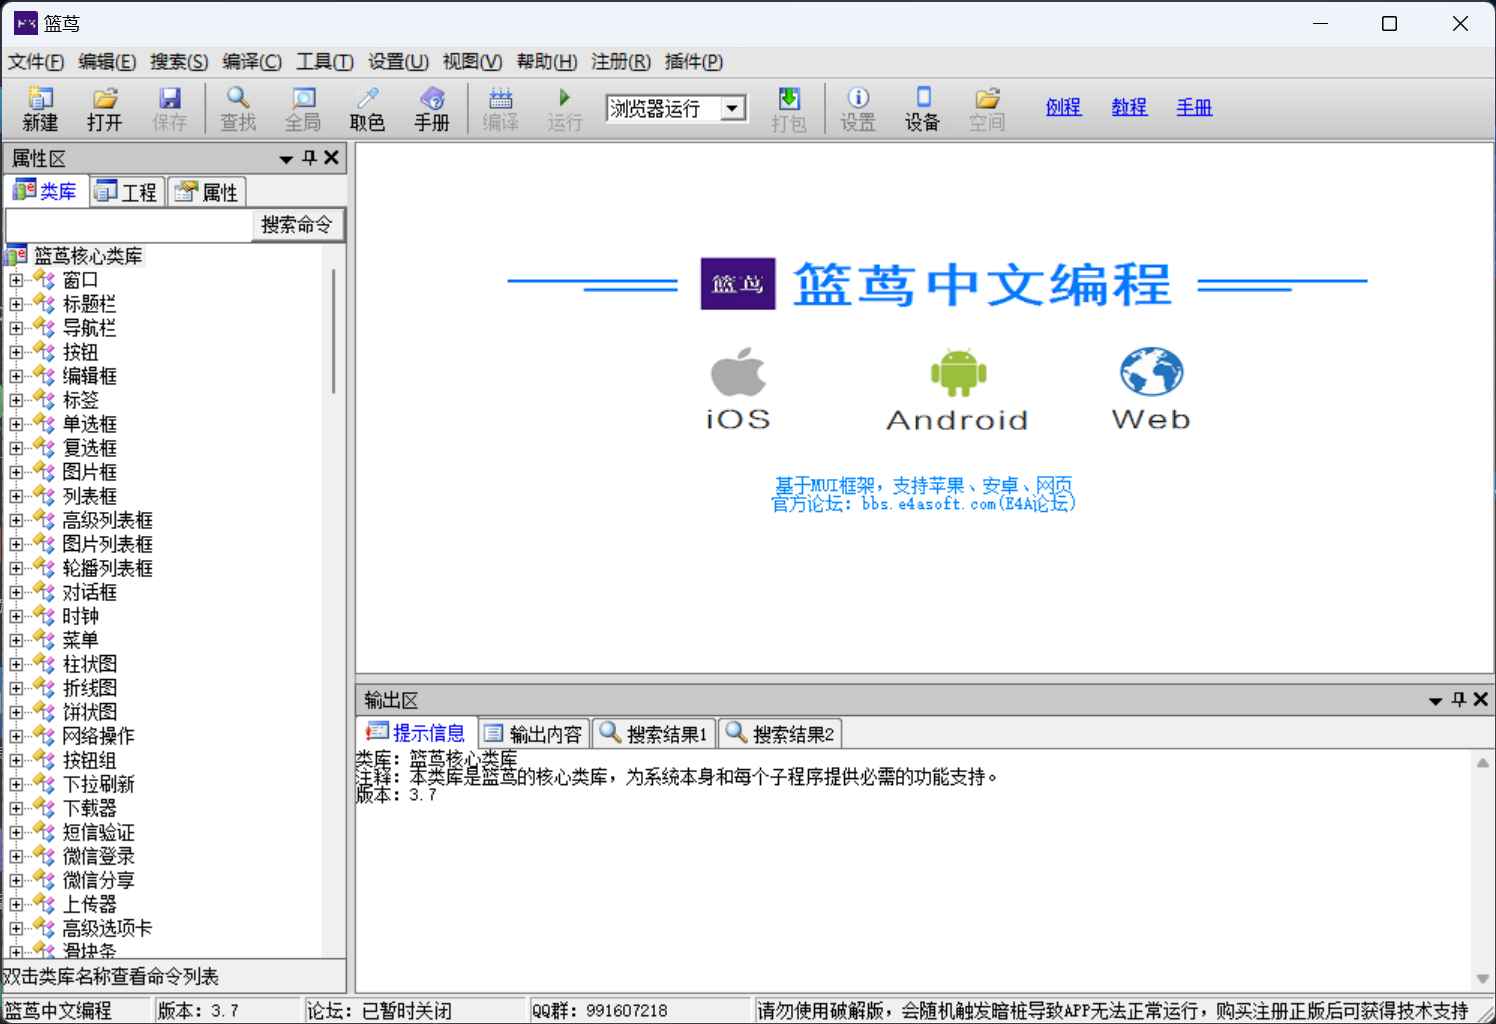
Task: Click the 搜索命令 button
Action: point(297,225)
